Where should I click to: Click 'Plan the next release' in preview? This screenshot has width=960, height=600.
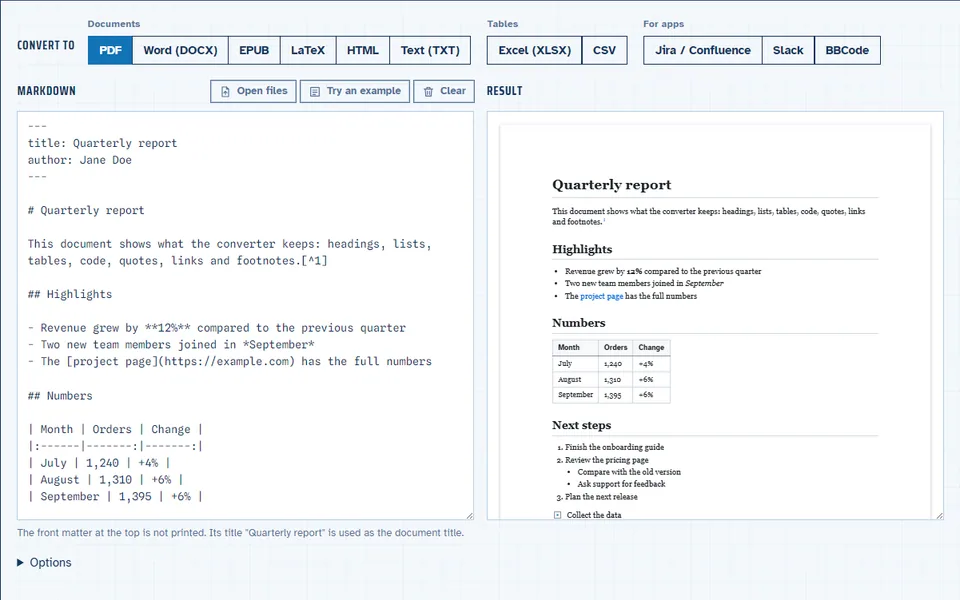coord(601,497)
